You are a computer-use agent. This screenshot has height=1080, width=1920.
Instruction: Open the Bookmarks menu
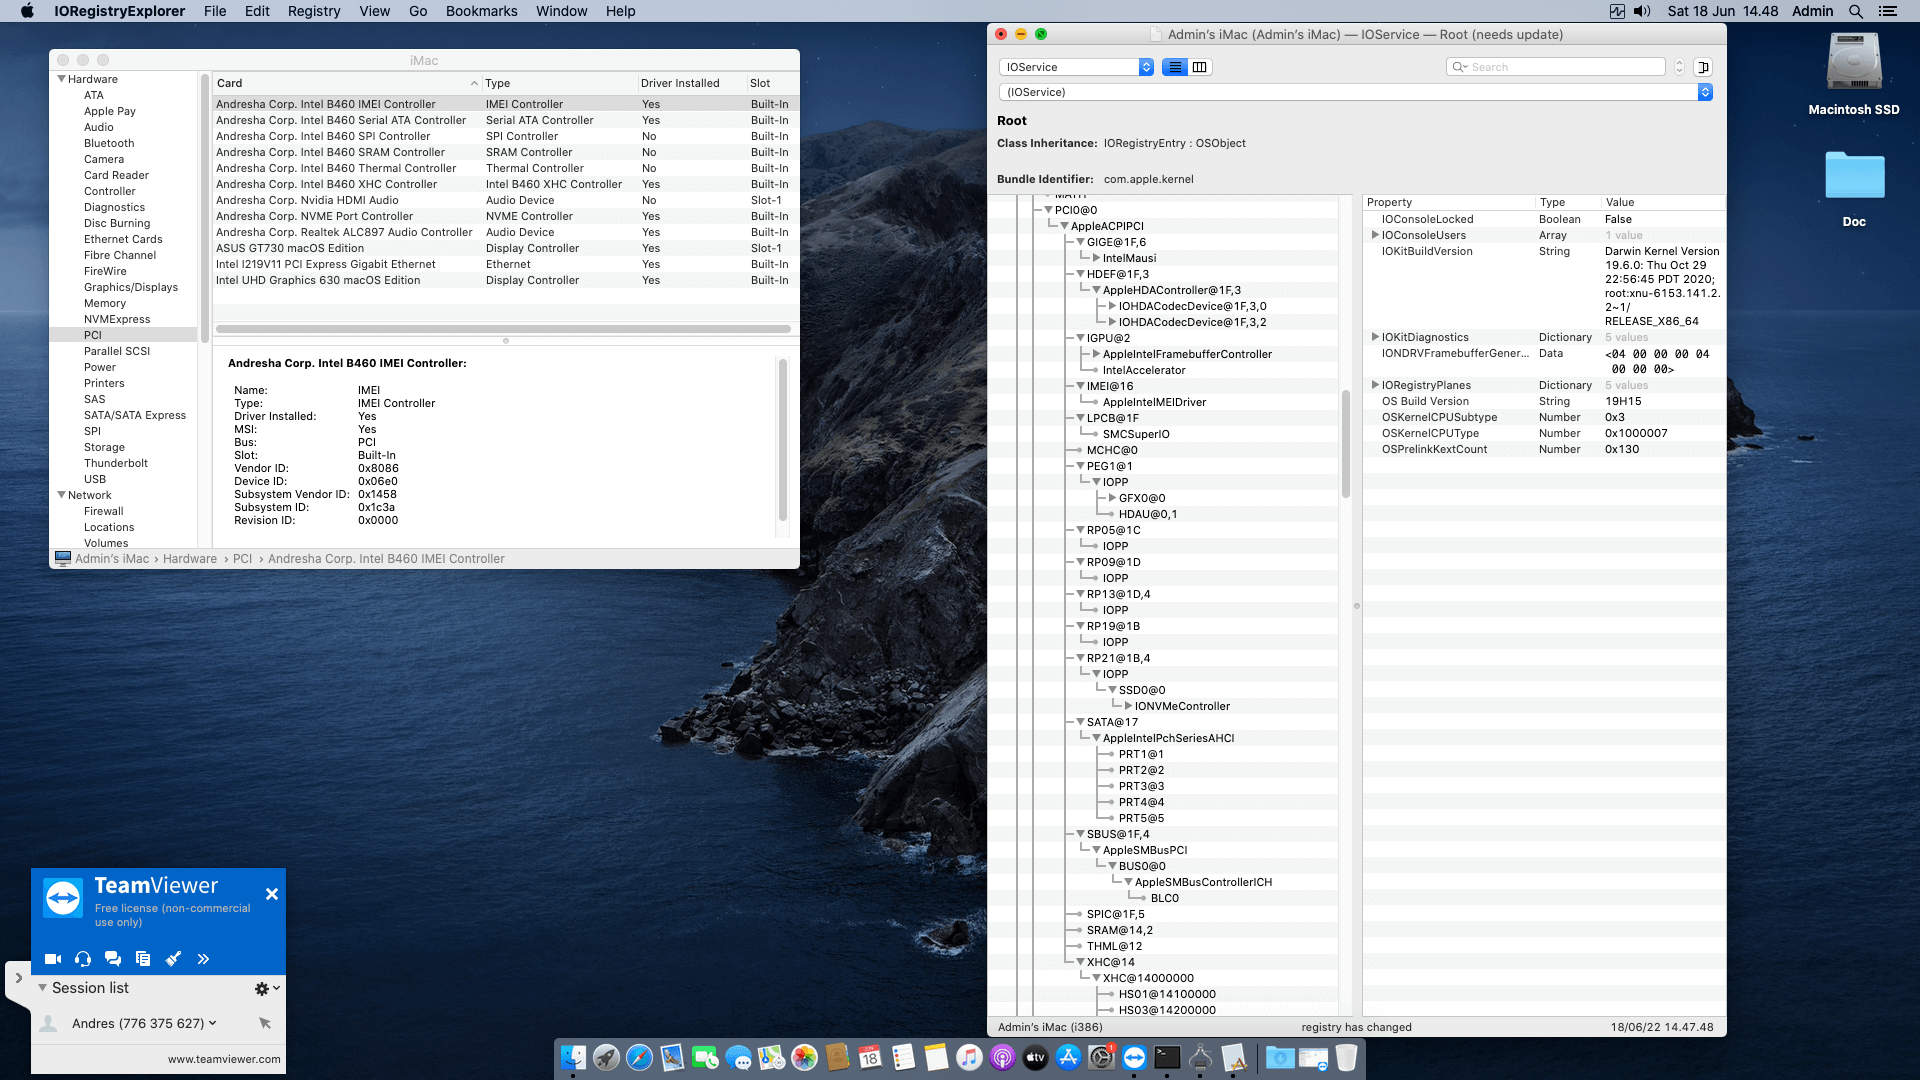481,11
